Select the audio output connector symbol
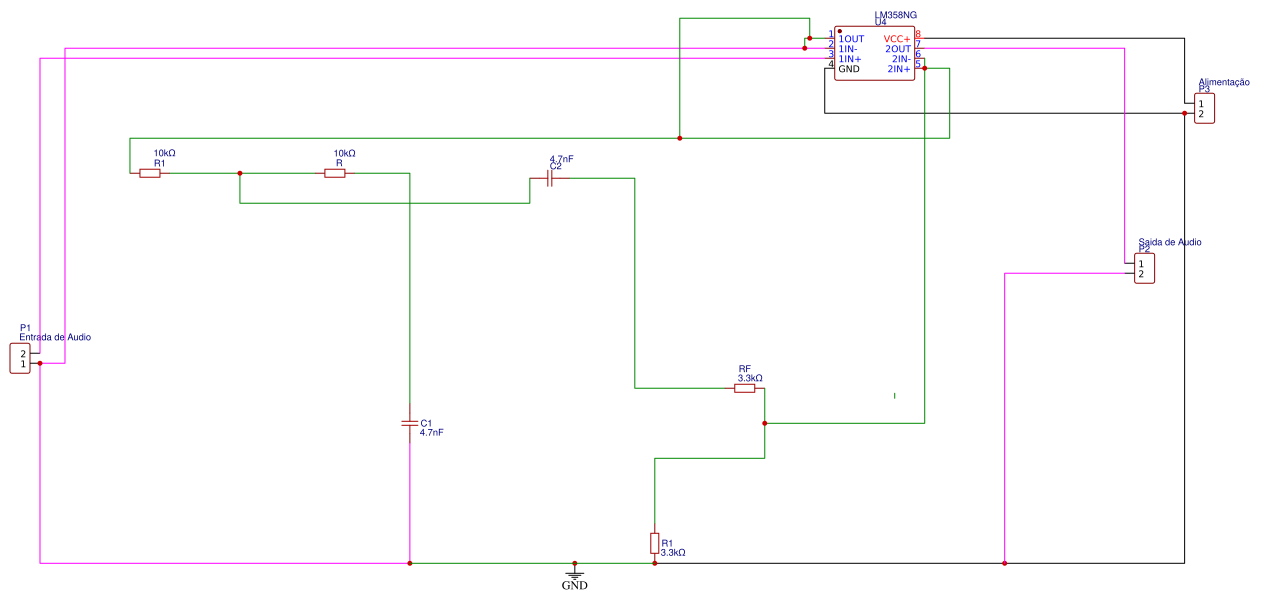 (x=1144, y=268)
